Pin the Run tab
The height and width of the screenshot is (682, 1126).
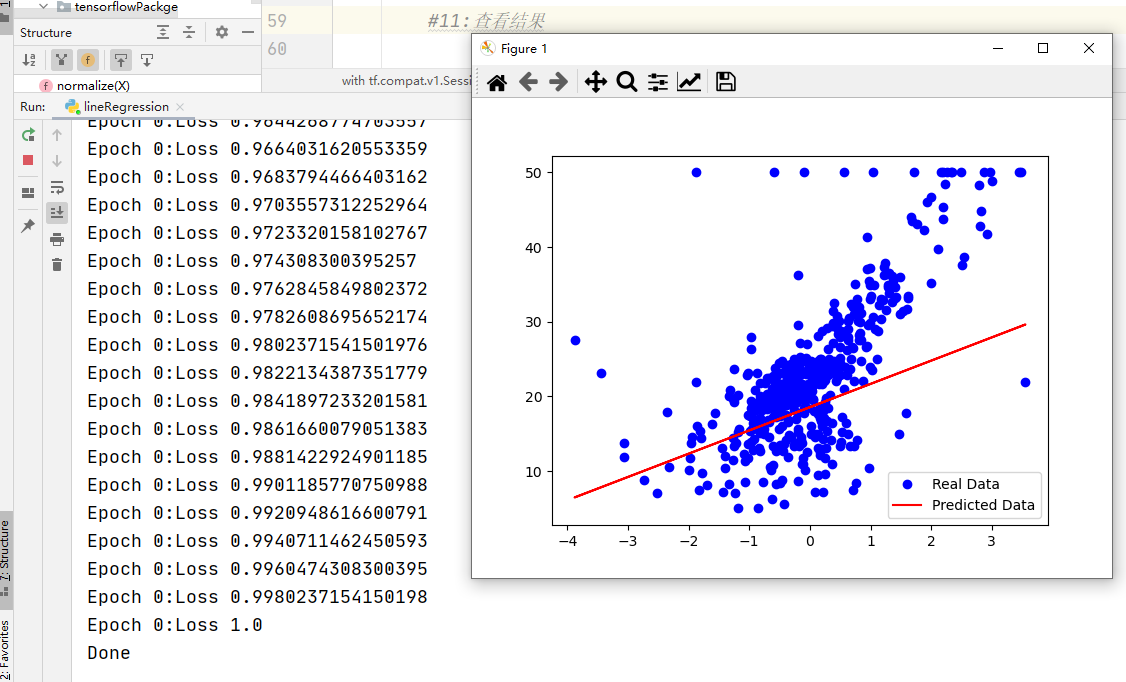pyautogui.click(x=28, y=226)
